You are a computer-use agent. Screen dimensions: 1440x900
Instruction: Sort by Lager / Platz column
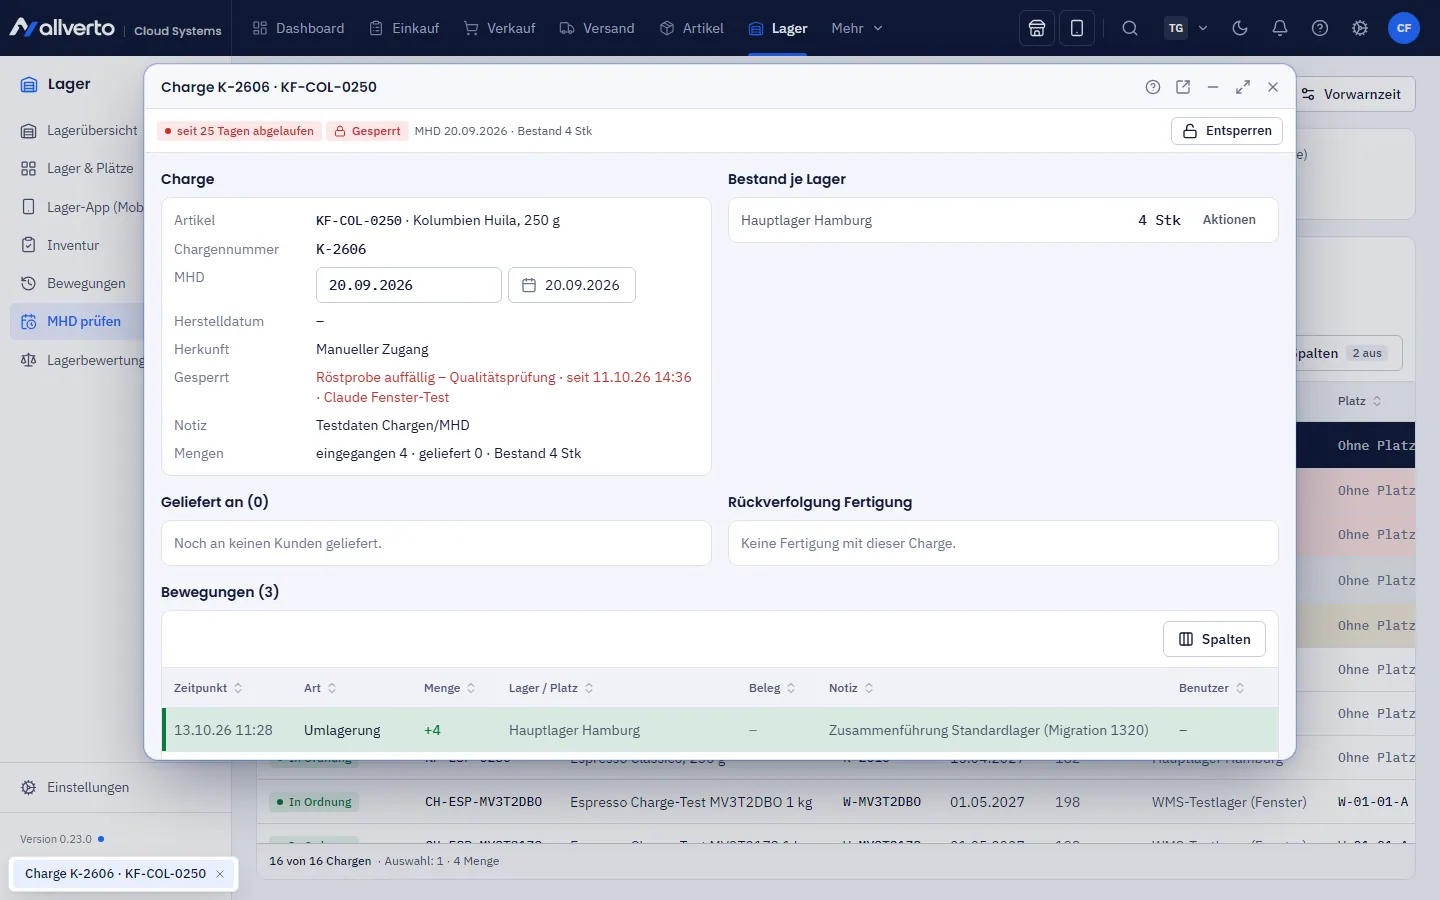pos(551,688)
